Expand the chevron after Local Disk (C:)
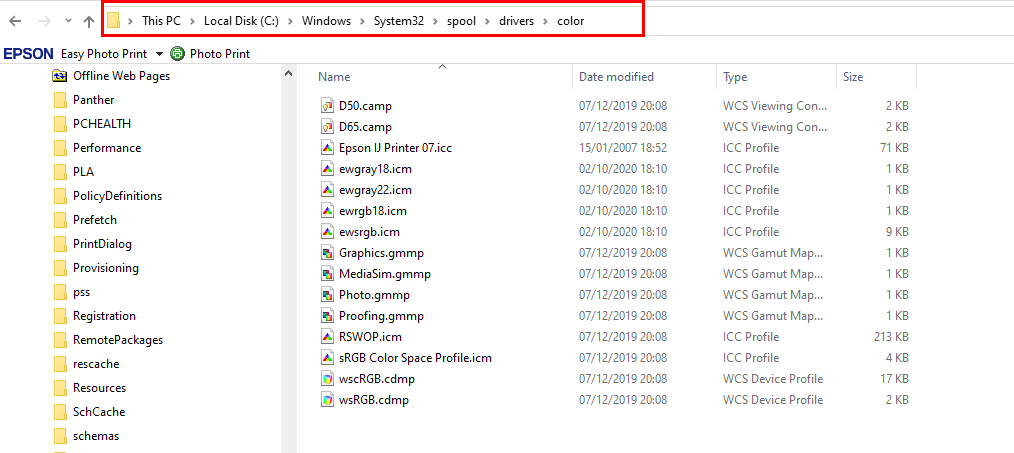 tap(292, 21)
